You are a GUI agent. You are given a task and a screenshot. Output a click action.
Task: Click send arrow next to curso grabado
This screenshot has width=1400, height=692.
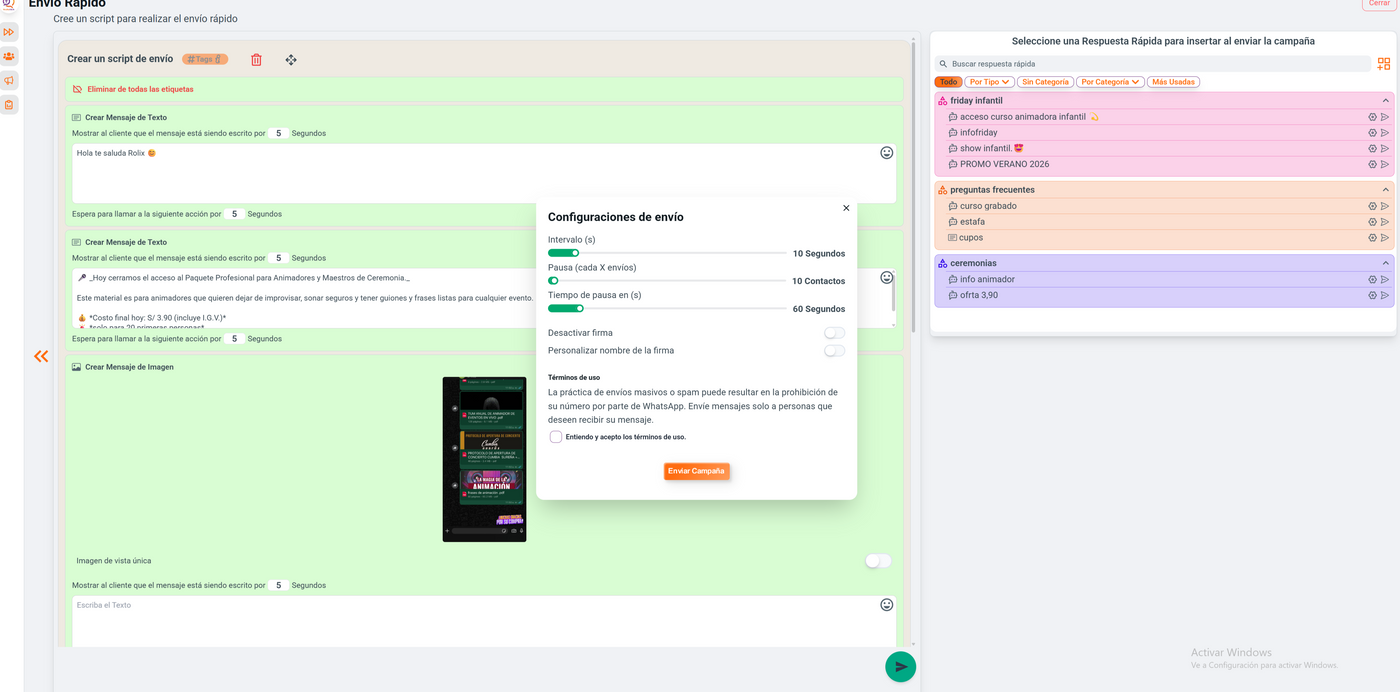[1385, 206]
